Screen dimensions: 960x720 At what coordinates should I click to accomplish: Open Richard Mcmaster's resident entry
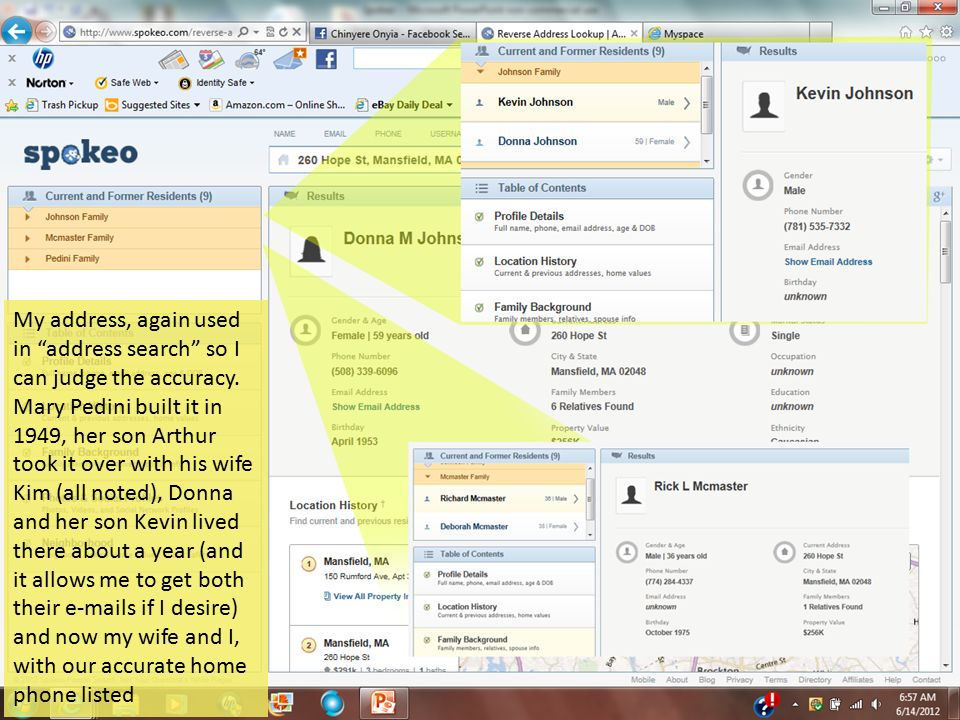pos(500,499)
